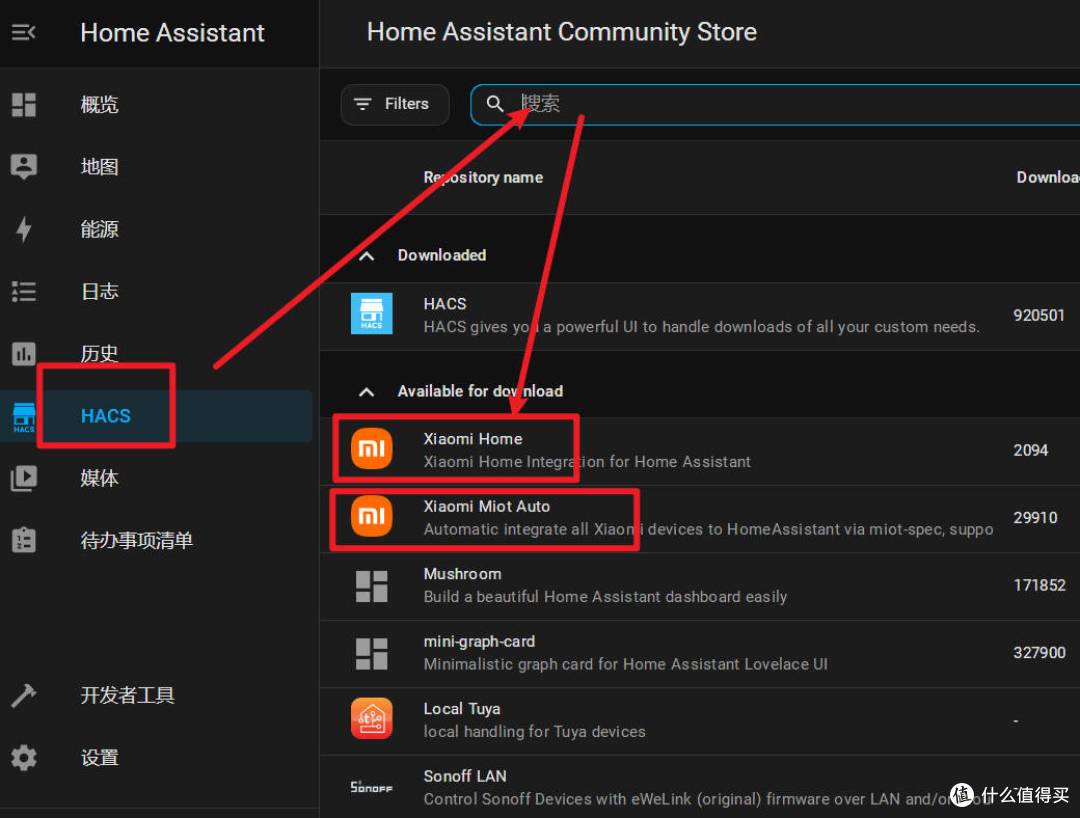Select HACS in the sidebar

pos(106,416)
